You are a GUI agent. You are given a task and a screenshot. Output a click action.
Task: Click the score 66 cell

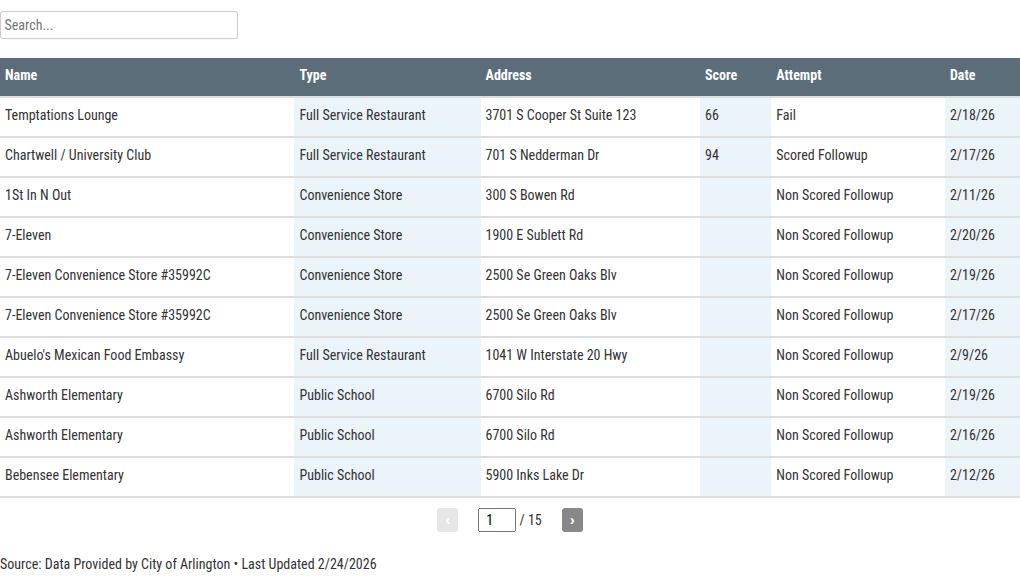click(712, 115)
